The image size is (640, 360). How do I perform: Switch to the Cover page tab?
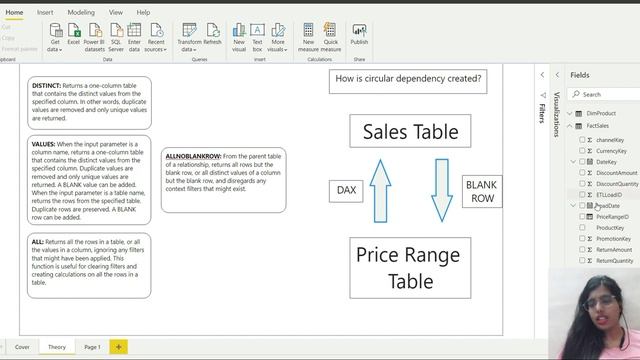(x=22, y=347)
